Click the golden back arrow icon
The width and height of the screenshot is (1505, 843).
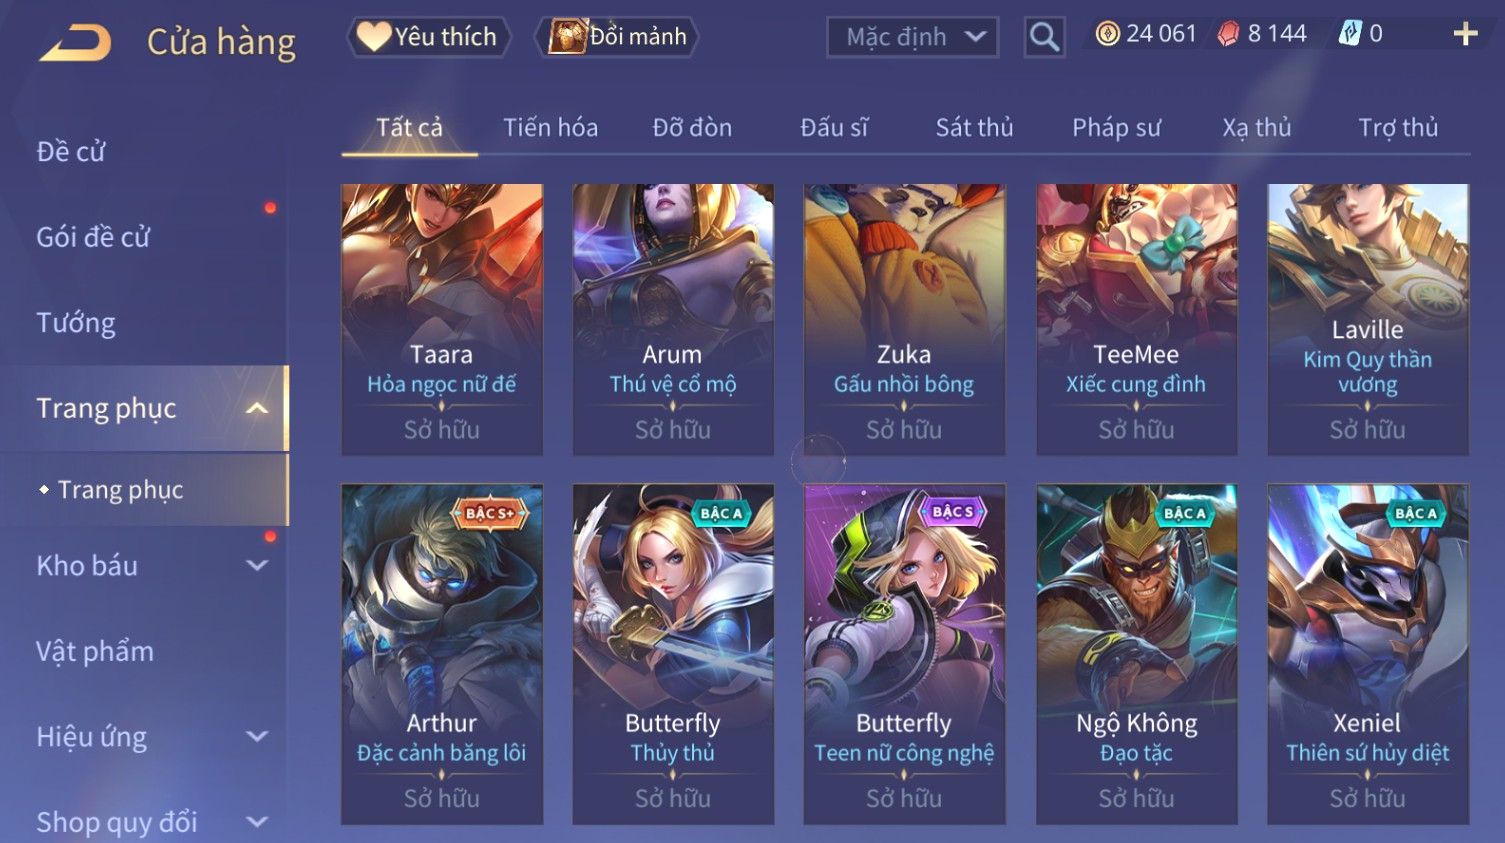75,43
